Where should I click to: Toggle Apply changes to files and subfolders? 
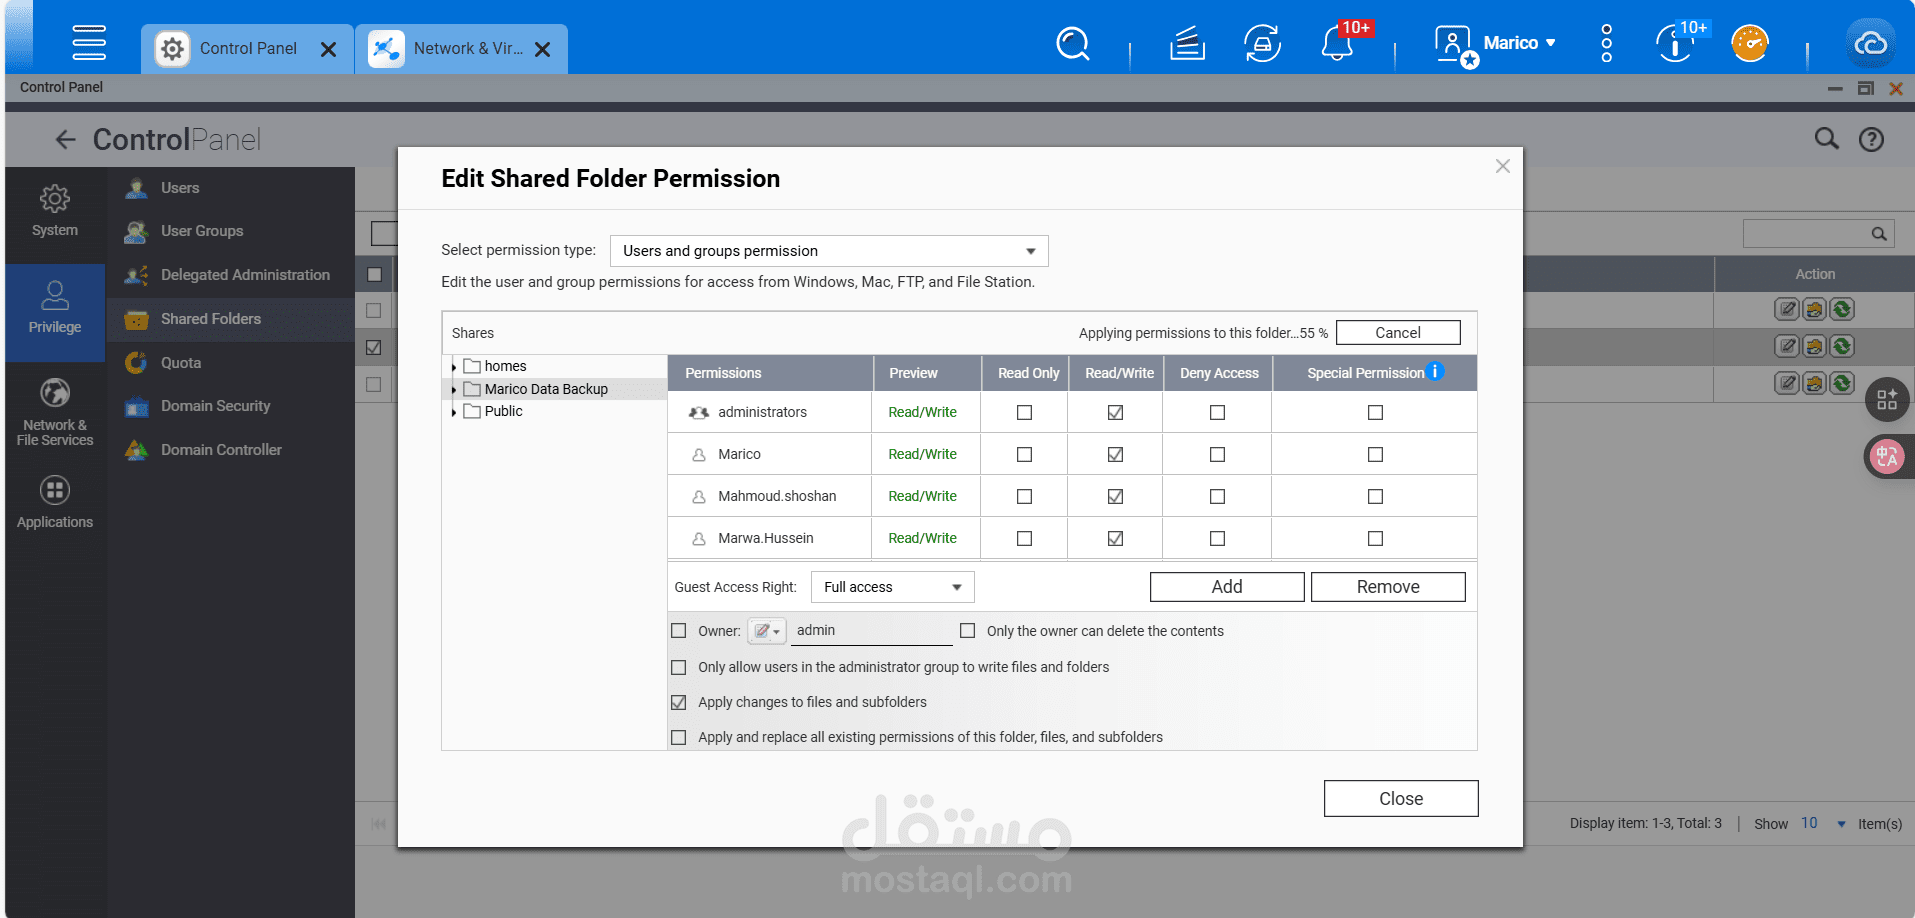pos(679,702)
